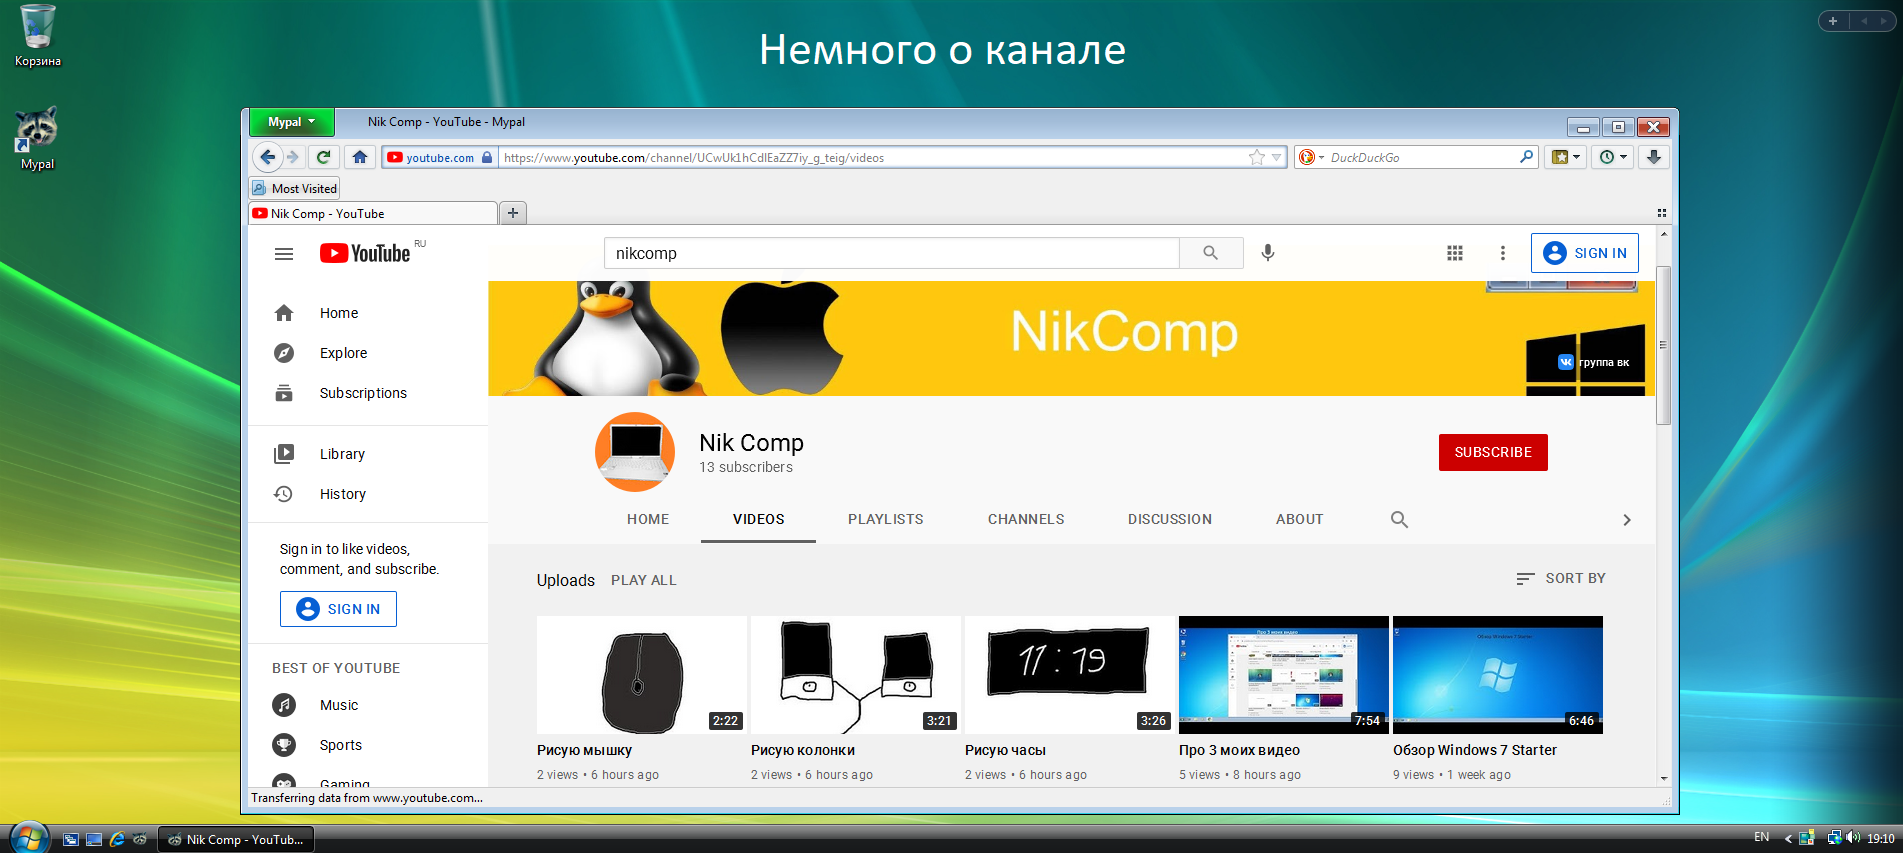
Task: Click the YouTube search input field
Action: coord(892,253)
